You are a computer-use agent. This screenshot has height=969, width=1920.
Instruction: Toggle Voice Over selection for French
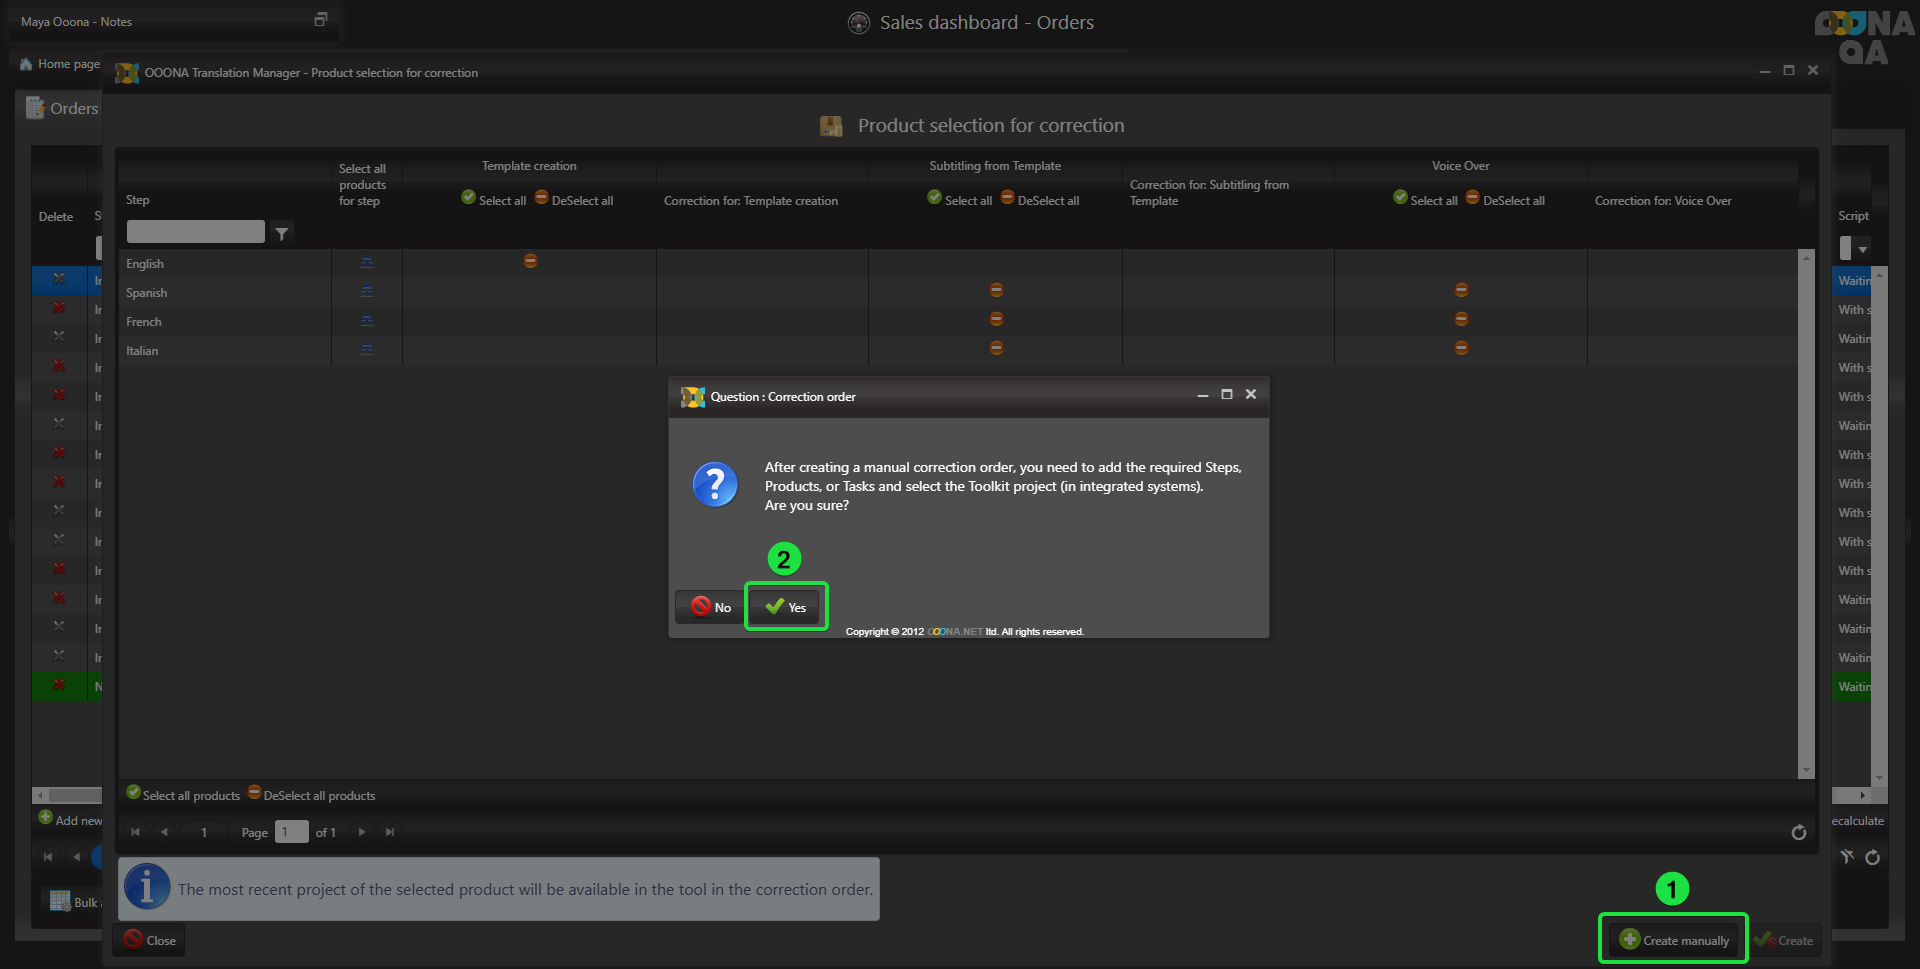point(1461,319)
